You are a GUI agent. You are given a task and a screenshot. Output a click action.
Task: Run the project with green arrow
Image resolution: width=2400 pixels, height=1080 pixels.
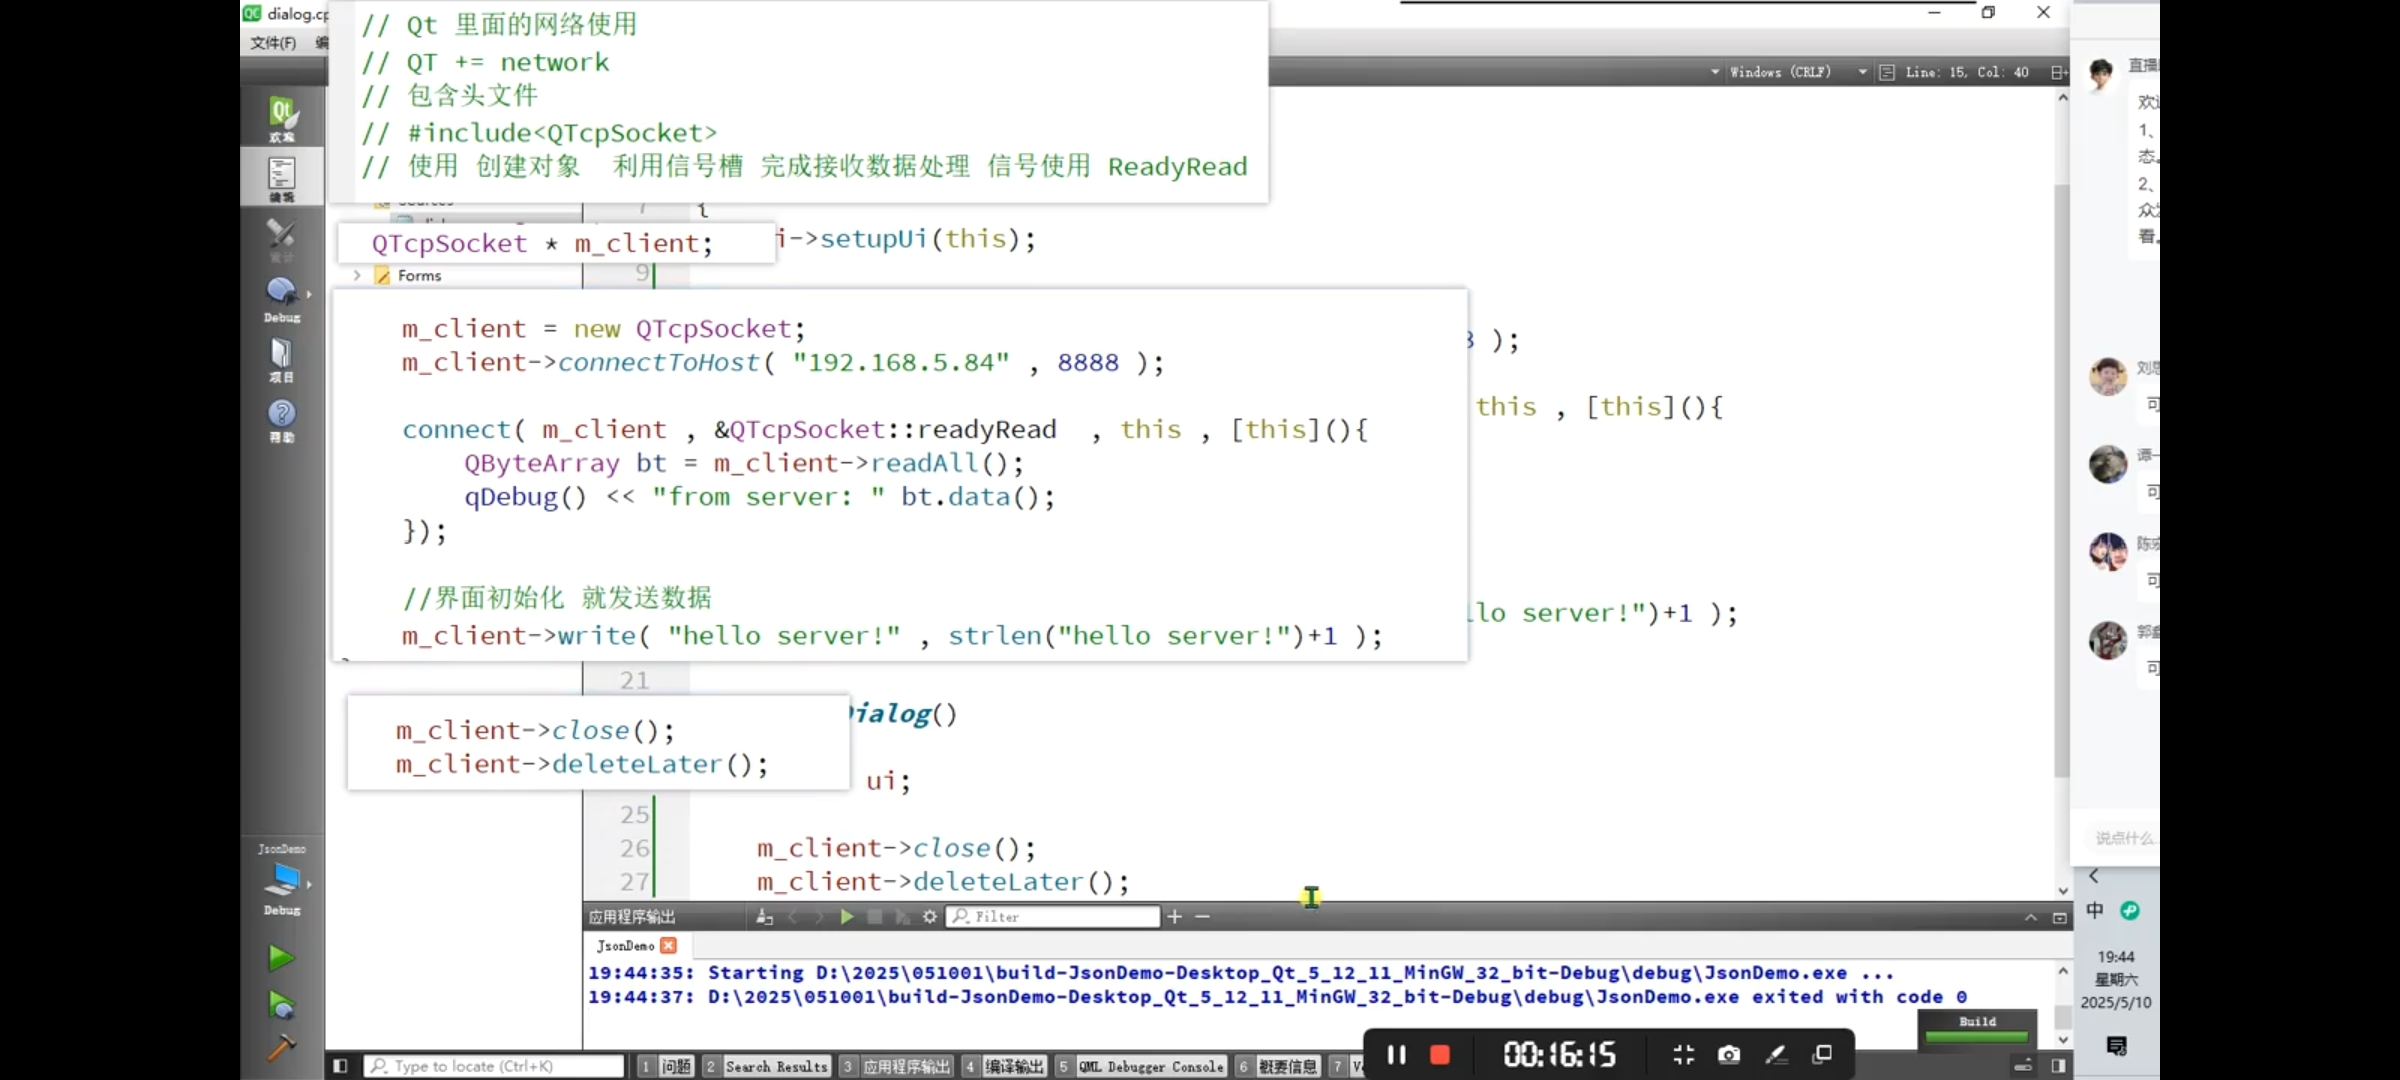tap(281, 958)
